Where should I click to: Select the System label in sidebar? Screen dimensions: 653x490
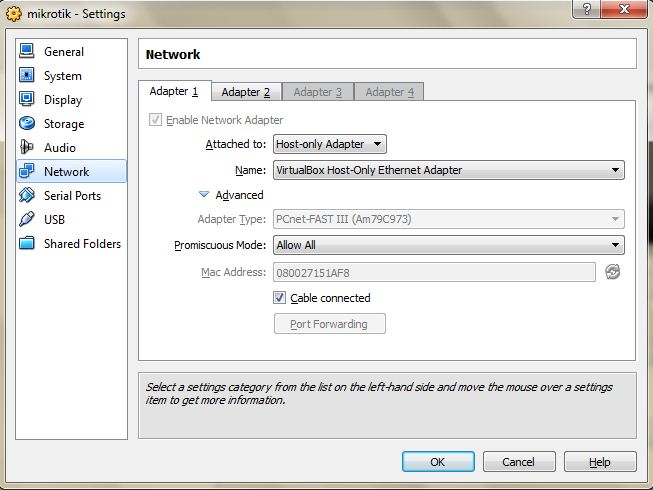(x=63, y=76)
